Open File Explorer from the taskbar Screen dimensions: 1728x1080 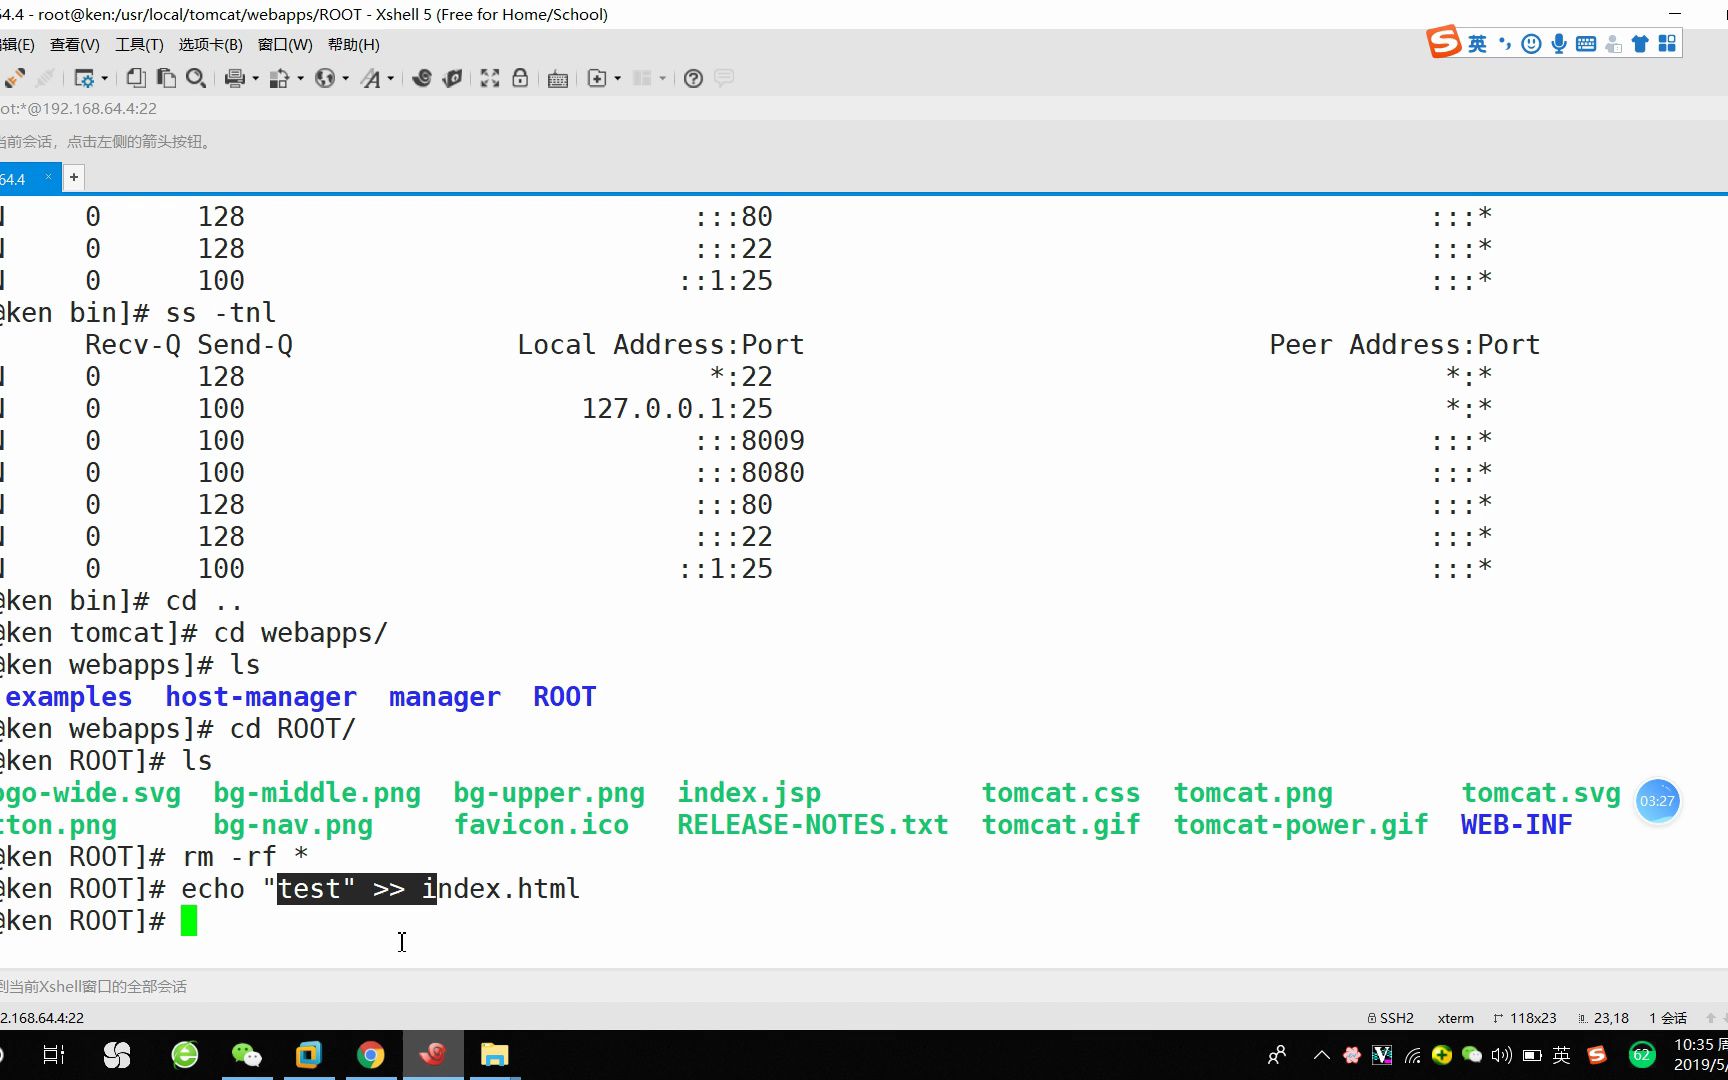tap(495, 1055)
